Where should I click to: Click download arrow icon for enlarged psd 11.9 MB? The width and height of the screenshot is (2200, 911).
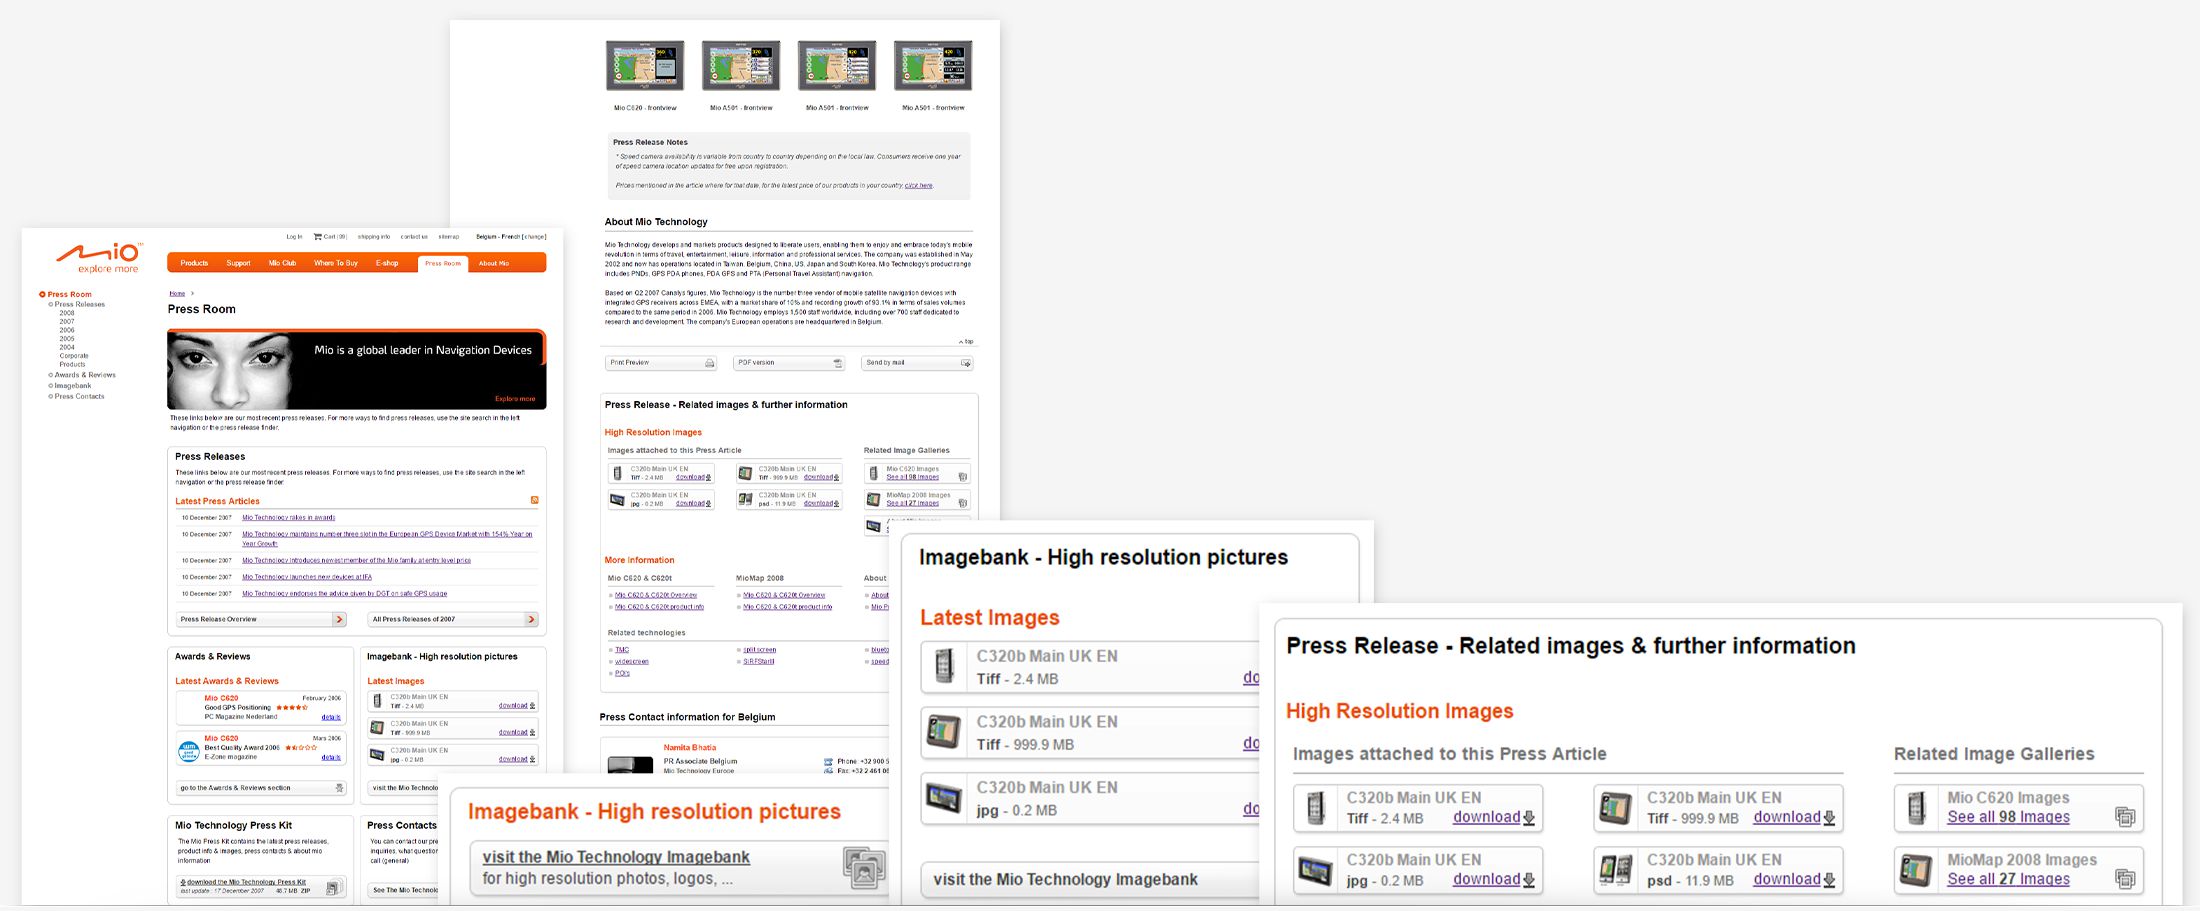pos(1829,880)
